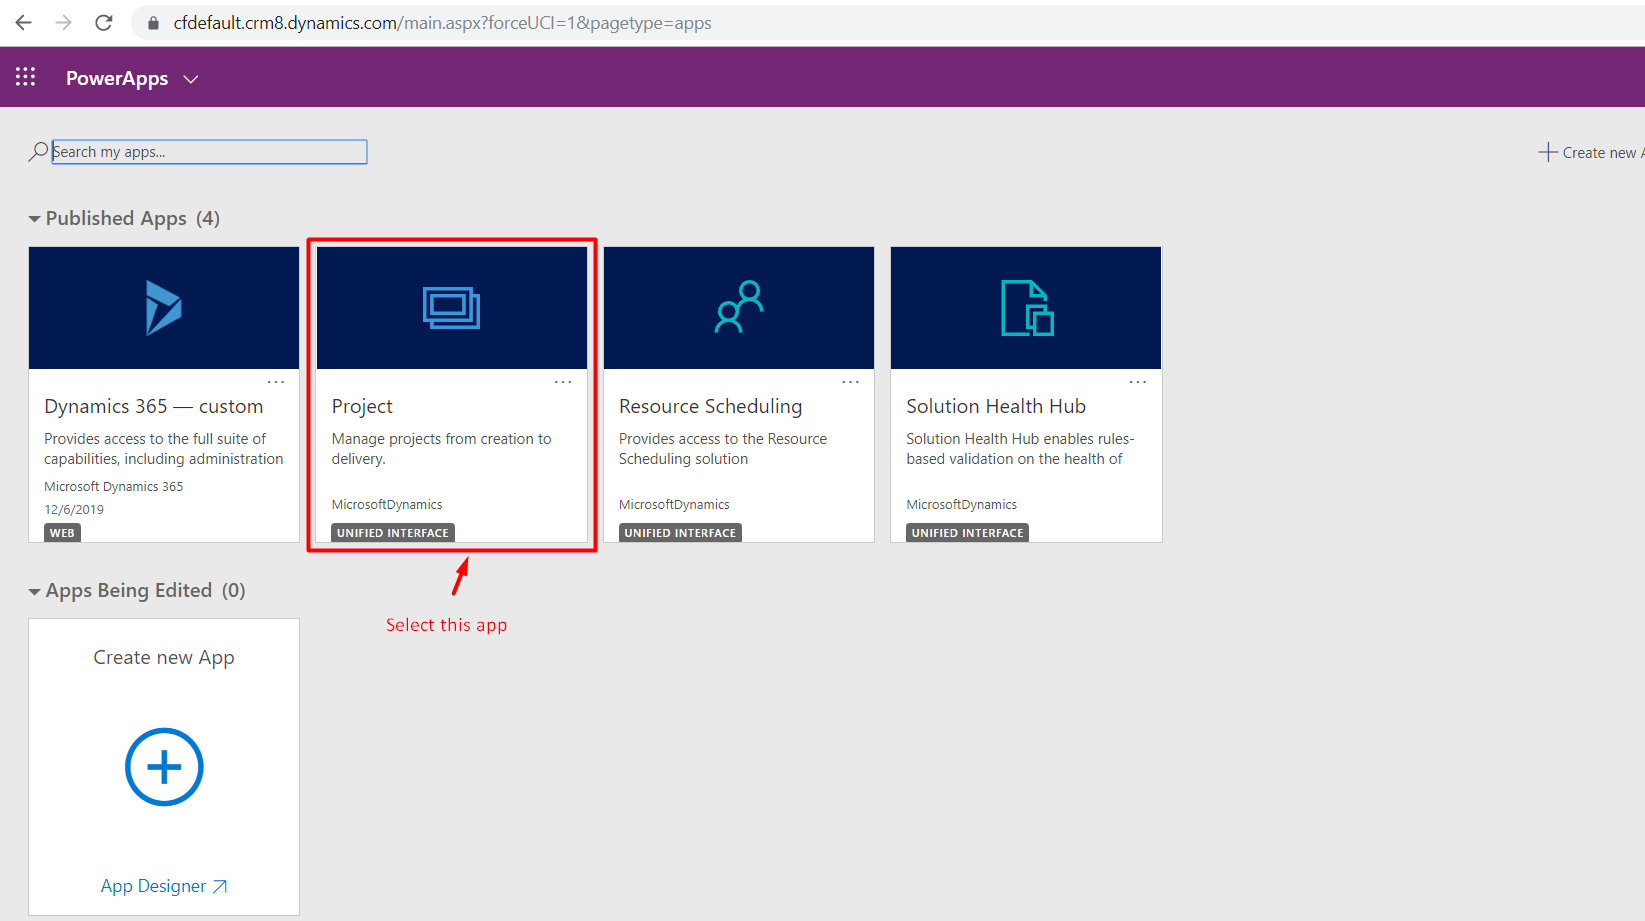This screenshot has height=921, width=1645.
Task: Collapse the Apps Being Edited section
Action: [34, 592]
